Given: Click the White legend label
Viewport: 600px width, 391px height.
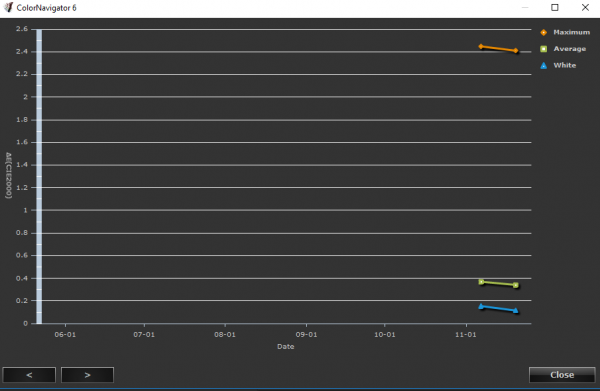Looking at the screenshot, I should 564,65.
